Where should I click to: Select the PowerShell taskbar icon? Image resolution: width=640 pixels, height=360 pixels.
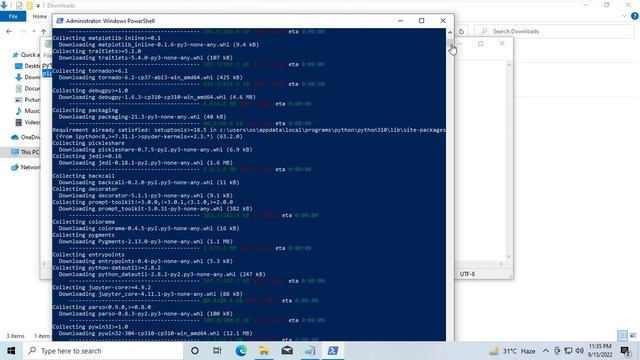(333, 351)
